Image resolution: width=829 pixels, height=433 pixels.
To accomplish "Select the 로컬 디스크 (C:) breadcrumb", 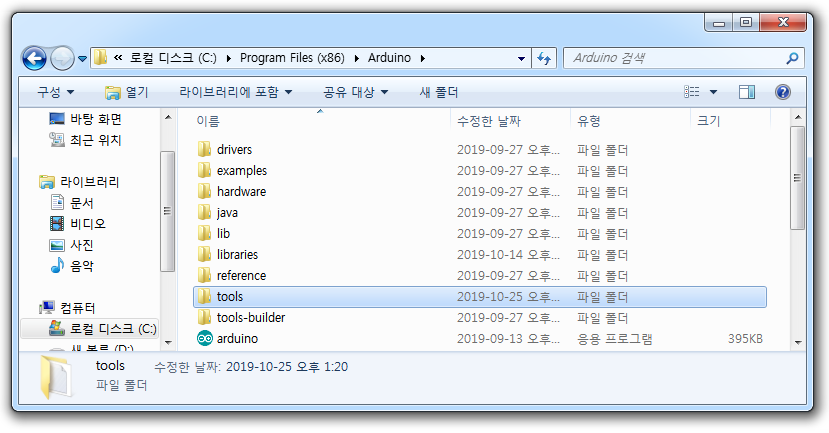I will tap(173, 58).
